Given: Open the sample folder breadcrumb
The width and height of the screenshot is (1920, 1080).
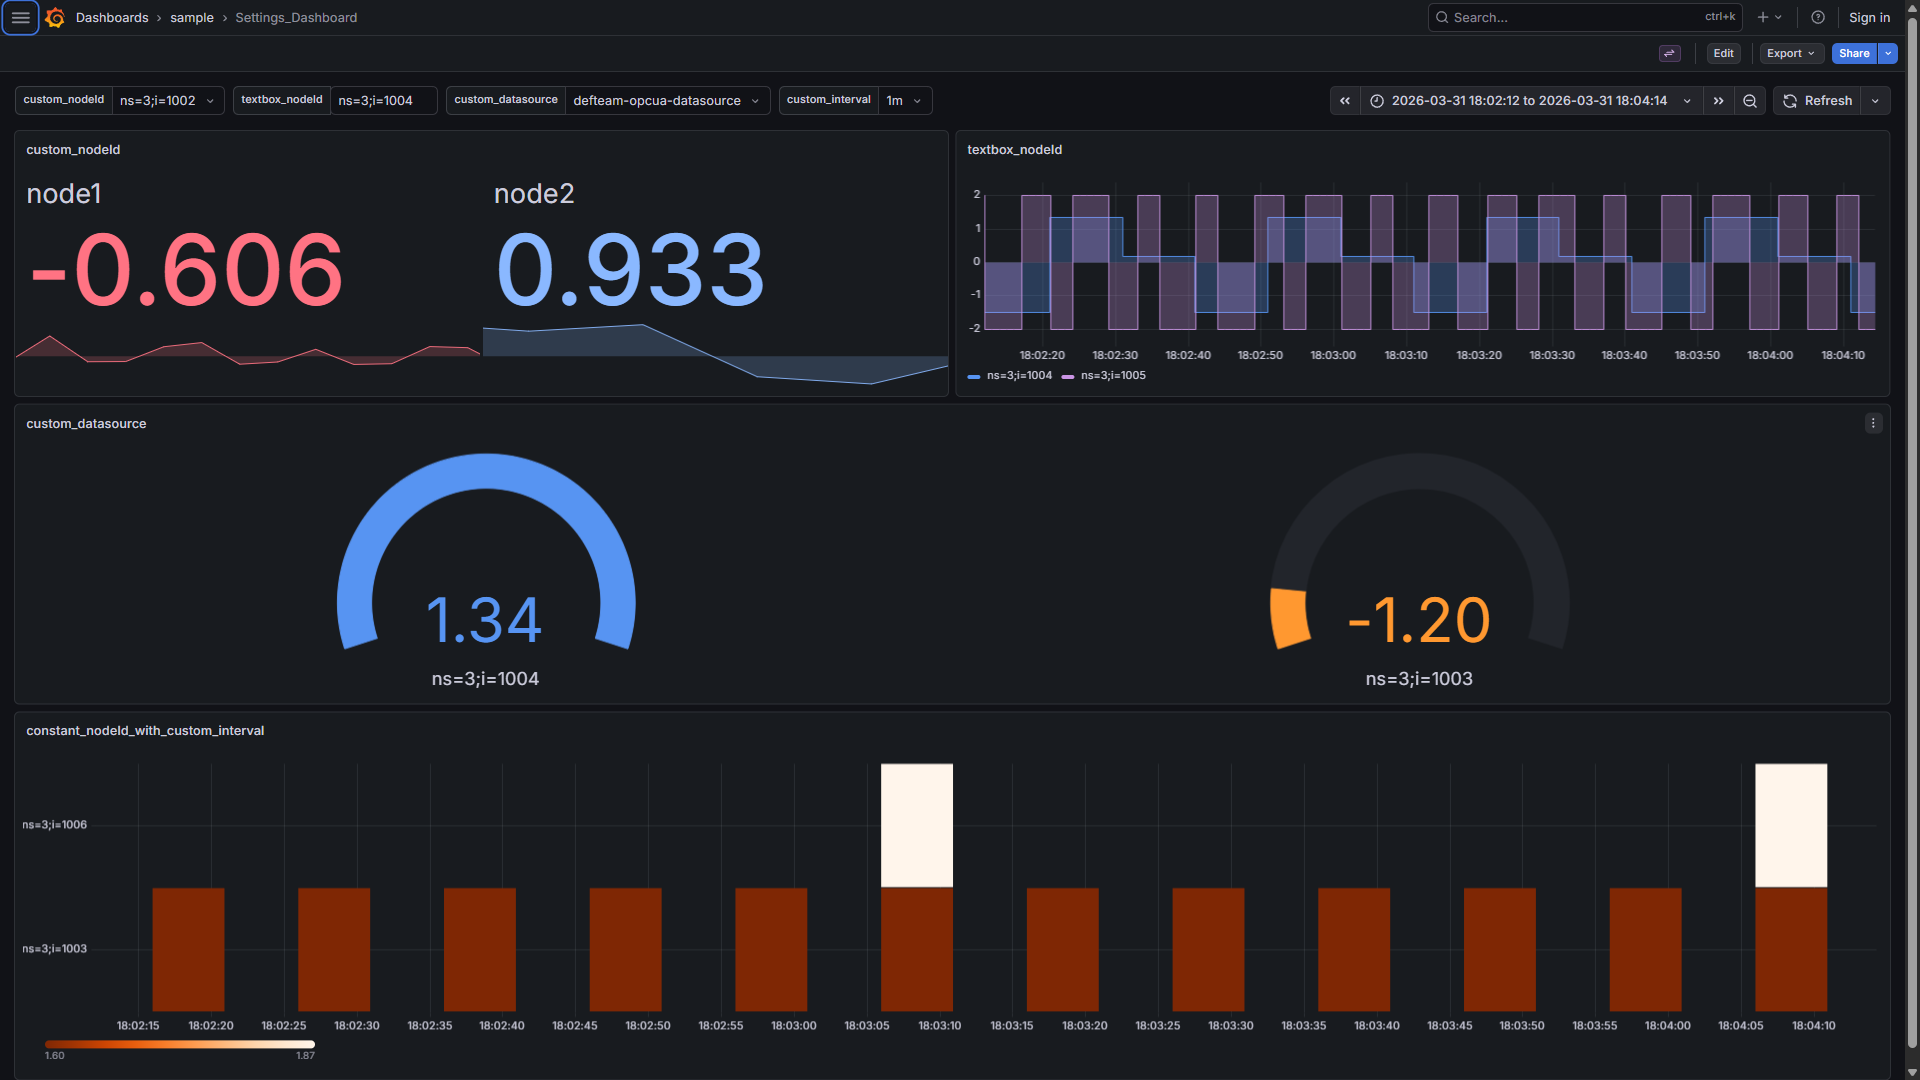Looking at the screenshot, I should point(192,18).
